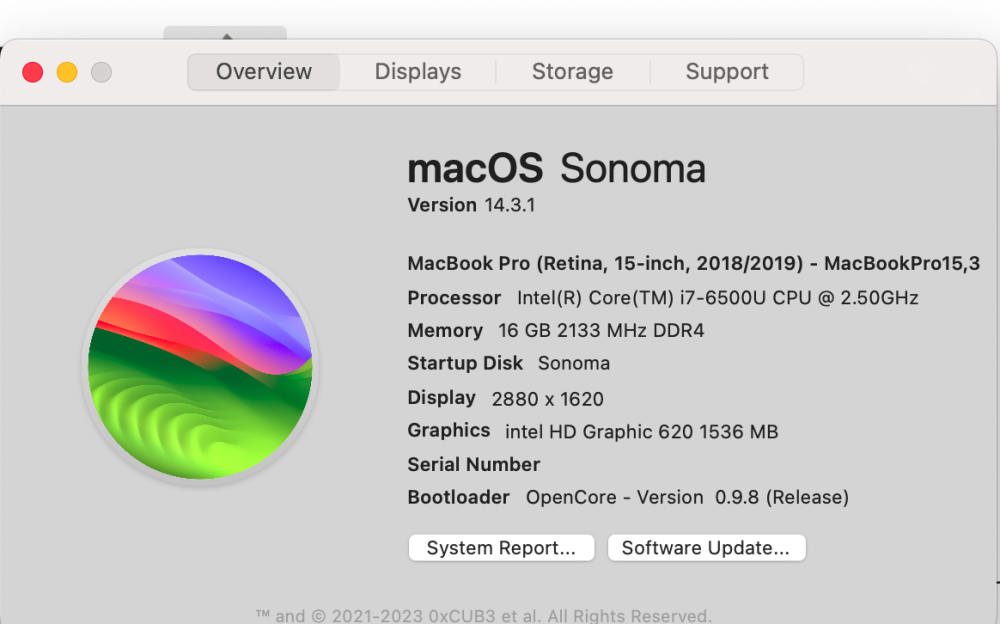Viewport: 1000px width, 624px height.
Task: Click the intel HD Graphic 620 value
Action: point(642,432)
